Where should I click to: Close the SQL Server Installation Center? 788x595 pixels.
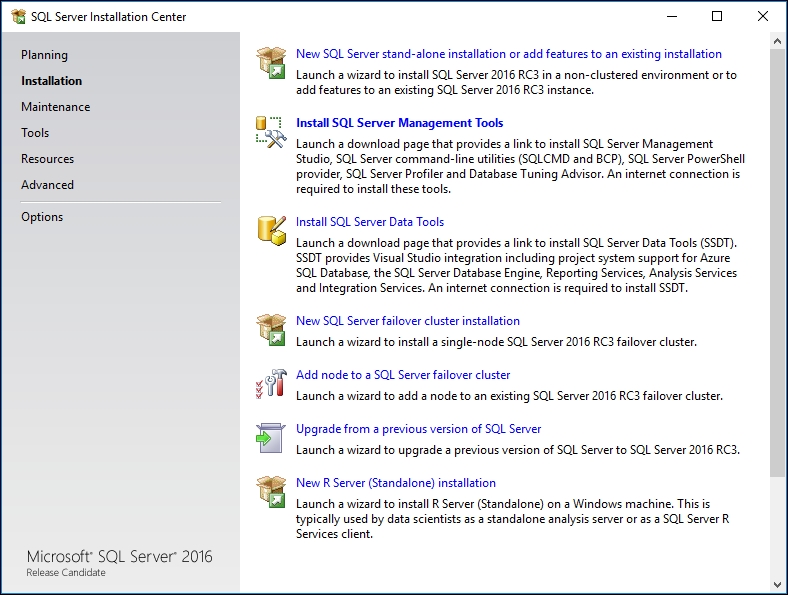point(763,17)
